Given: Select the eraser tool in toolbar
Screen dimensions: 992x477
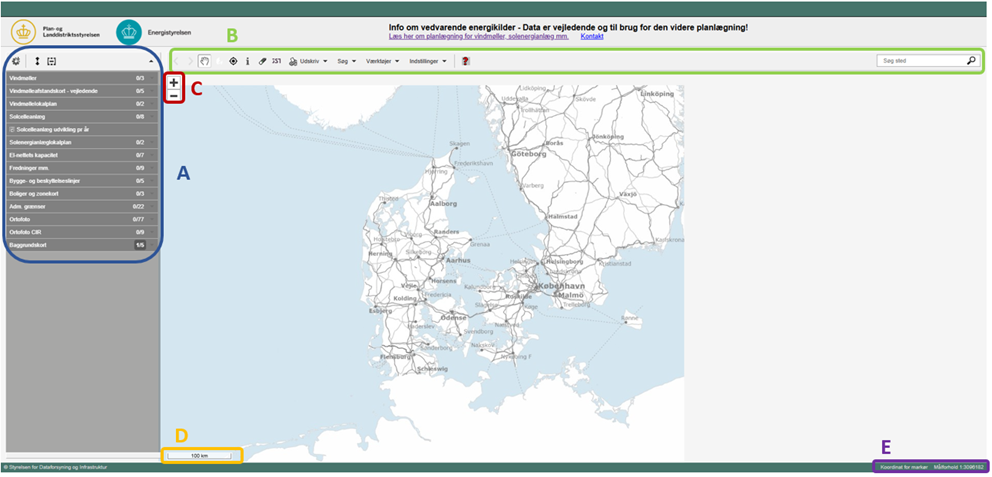Looking at the screenshot, I should (x=263, y=61).
